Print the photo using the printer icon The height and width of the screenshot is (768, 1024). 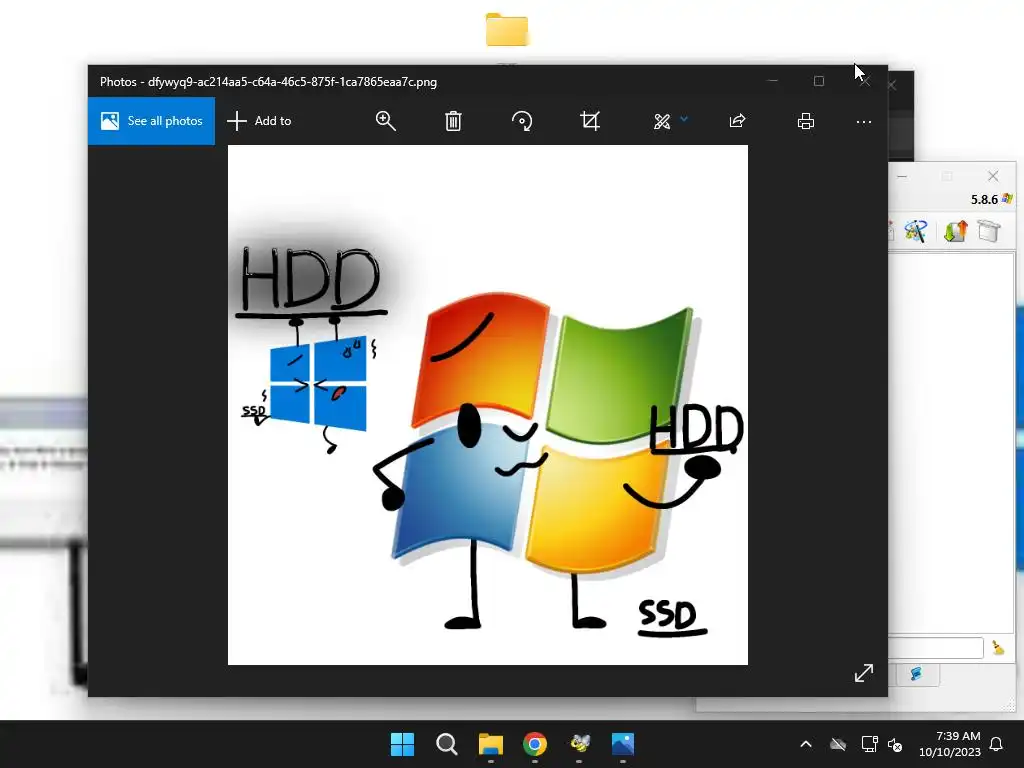pos(806,121)
